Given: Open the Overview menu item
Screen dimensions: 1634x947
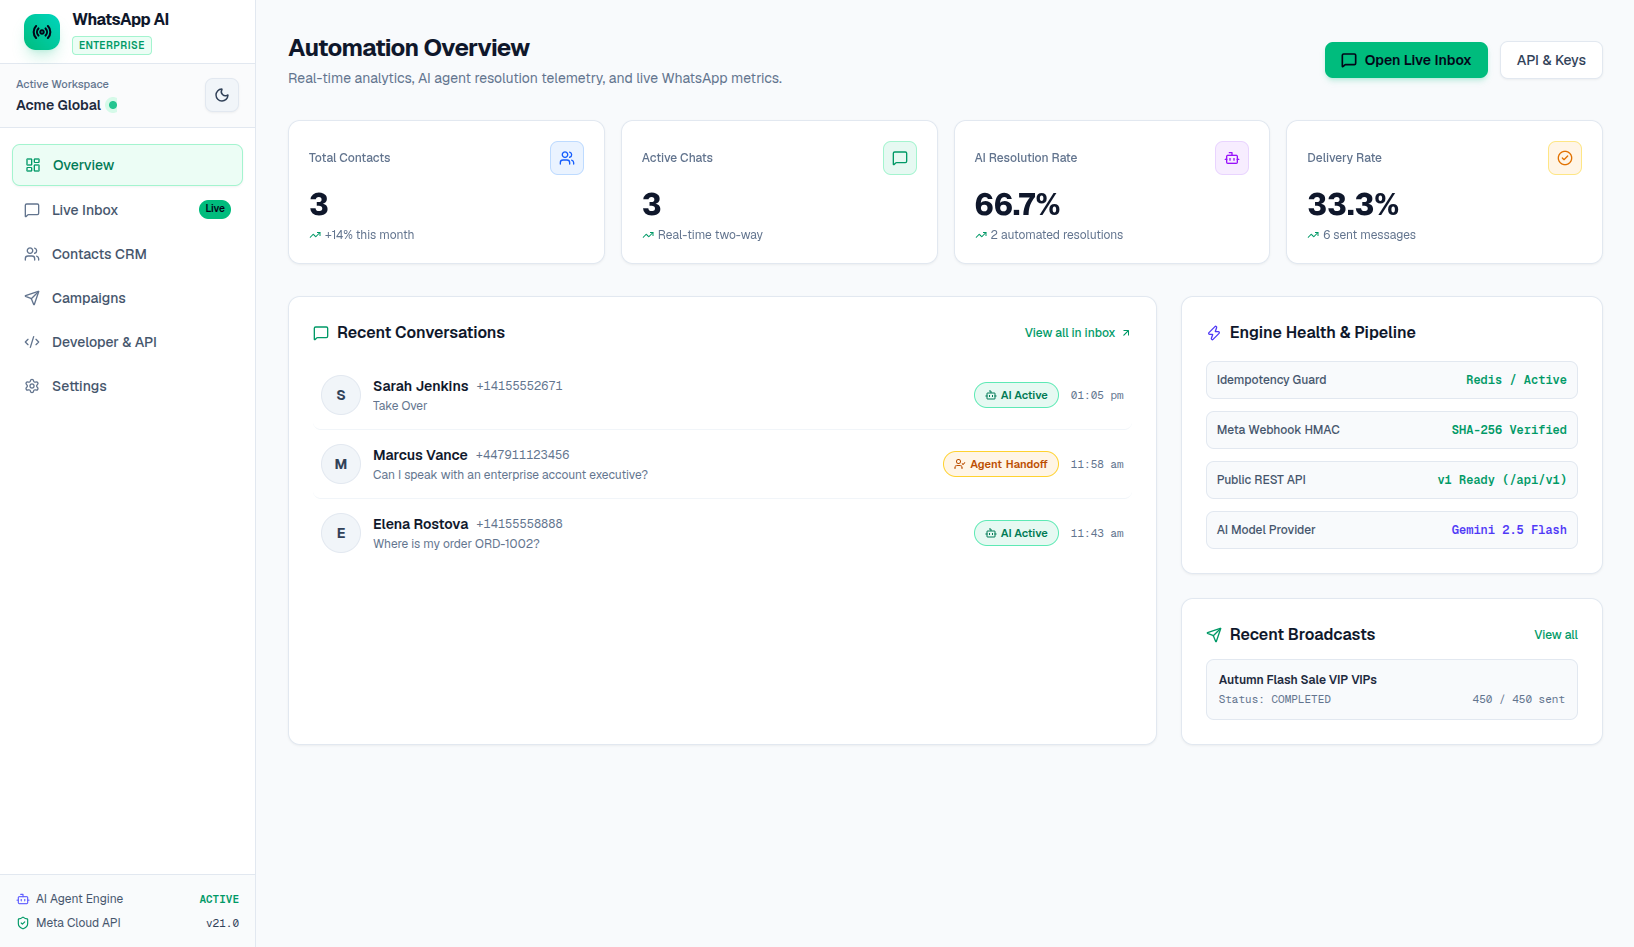Looking at the screenshot, I should tap(127, 165).
